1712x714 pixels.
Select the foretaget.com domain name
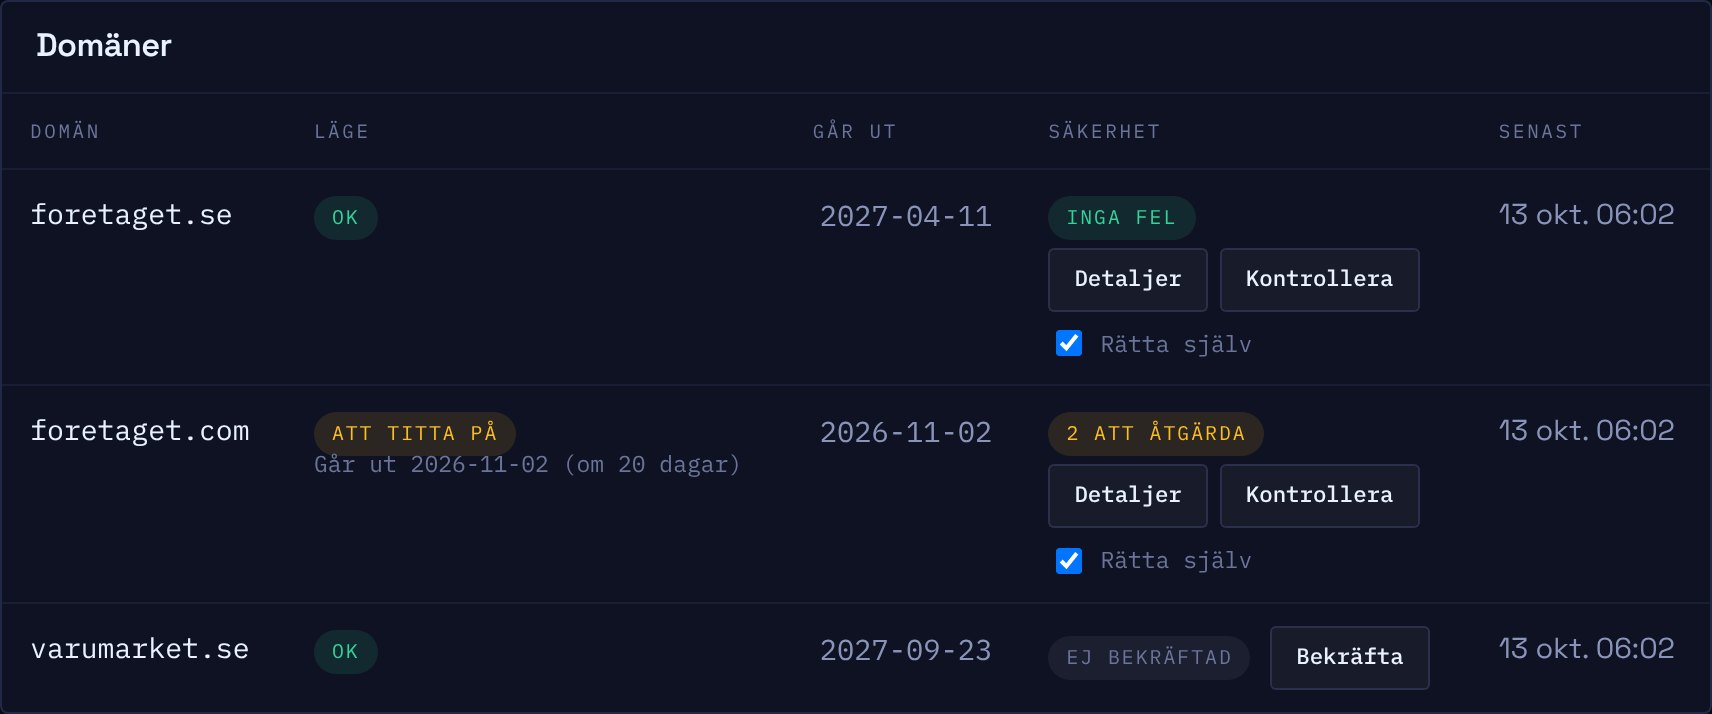click(140, 431)
